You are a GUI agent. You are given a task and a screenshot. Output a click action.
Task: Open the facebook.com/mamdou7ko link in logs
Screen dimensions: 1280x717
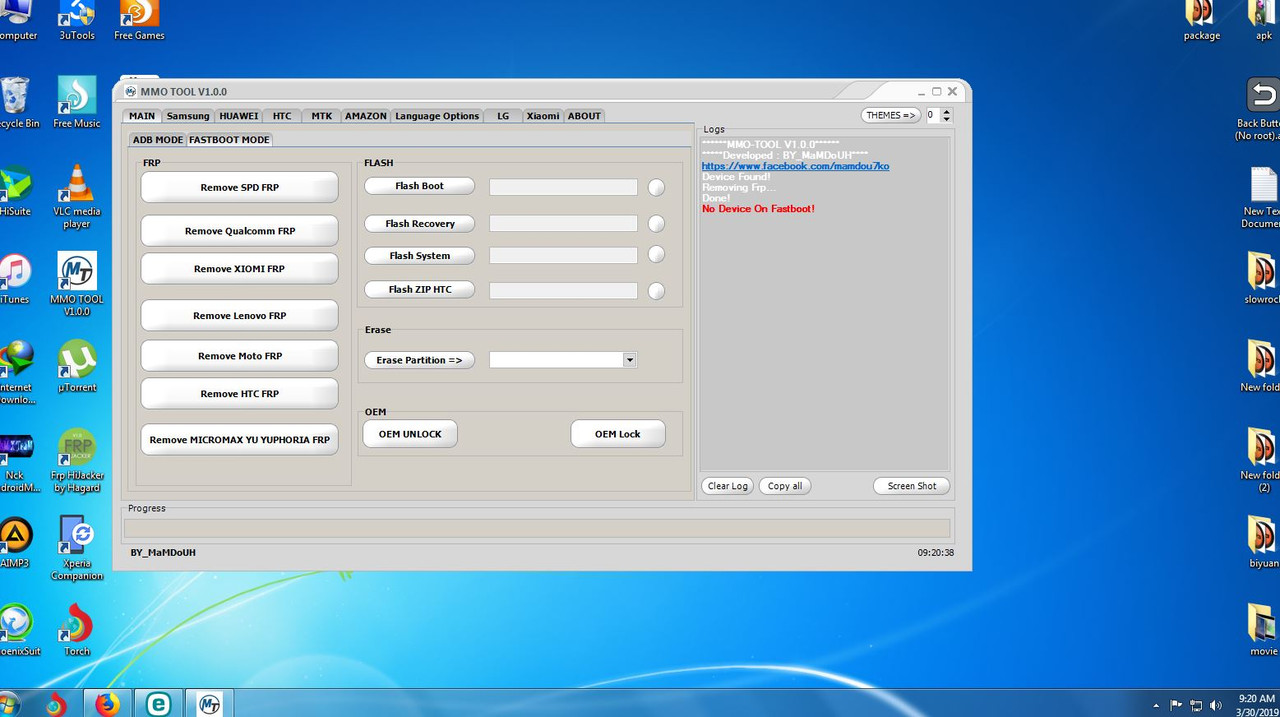coord(796,166)
